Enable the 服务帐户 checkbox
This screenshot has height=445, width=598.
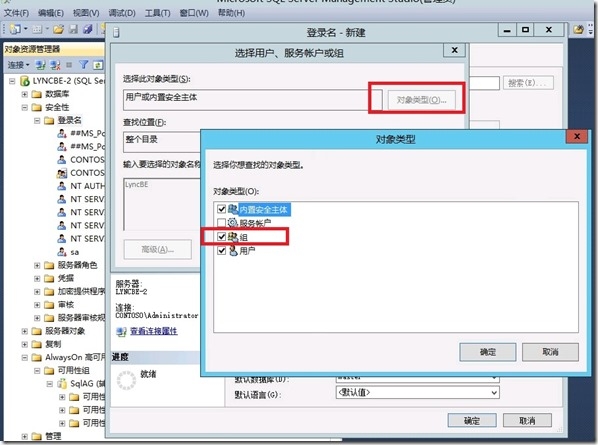[221, 223]
